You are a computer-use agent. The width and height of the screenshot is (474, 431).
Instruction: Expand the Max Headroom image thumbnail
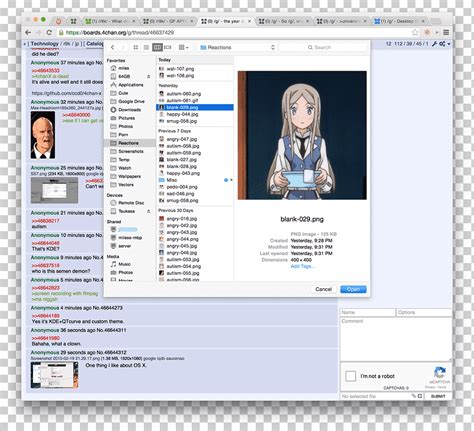[43, 135]
